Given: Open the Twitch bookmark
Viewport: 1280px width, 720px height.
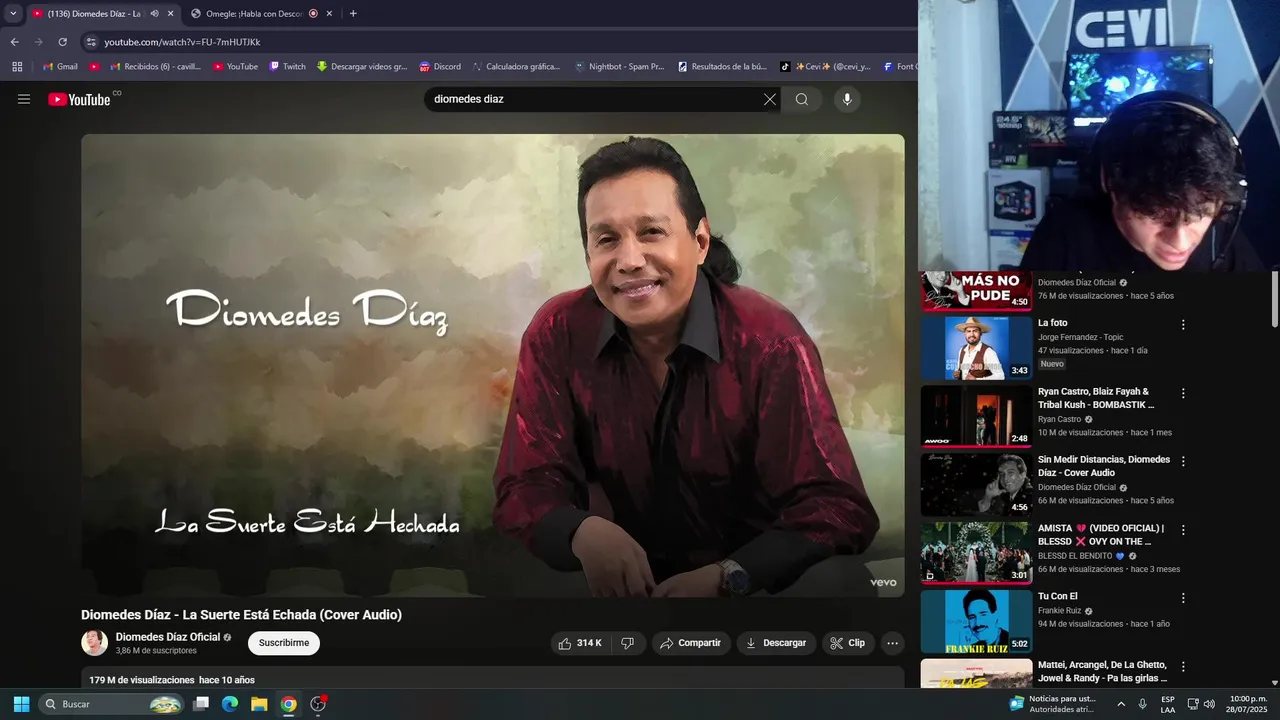Looking at the screenshot, I should 287,67.
